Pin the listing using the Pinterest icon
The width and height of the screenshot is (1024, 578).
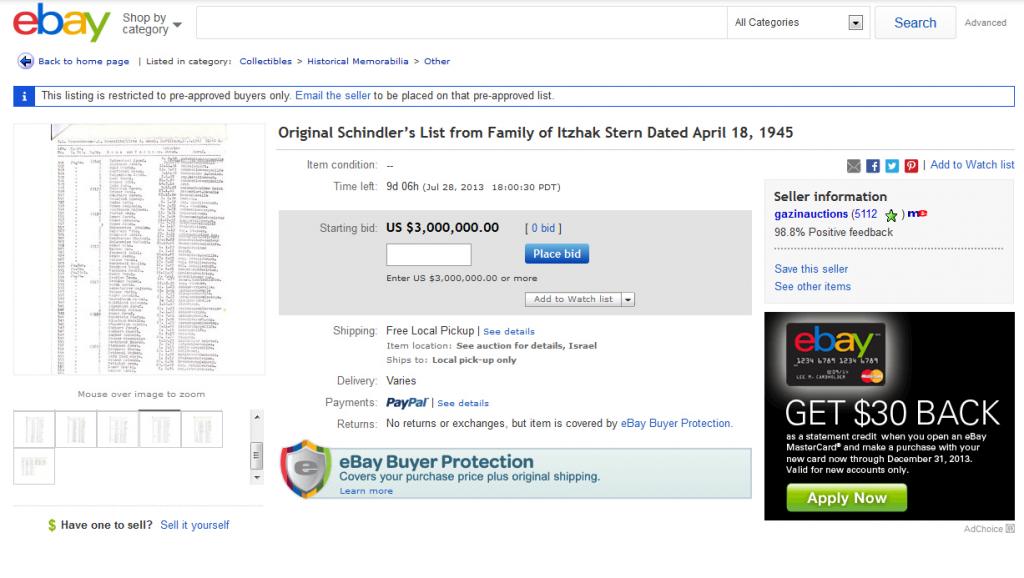click(910, 165)
